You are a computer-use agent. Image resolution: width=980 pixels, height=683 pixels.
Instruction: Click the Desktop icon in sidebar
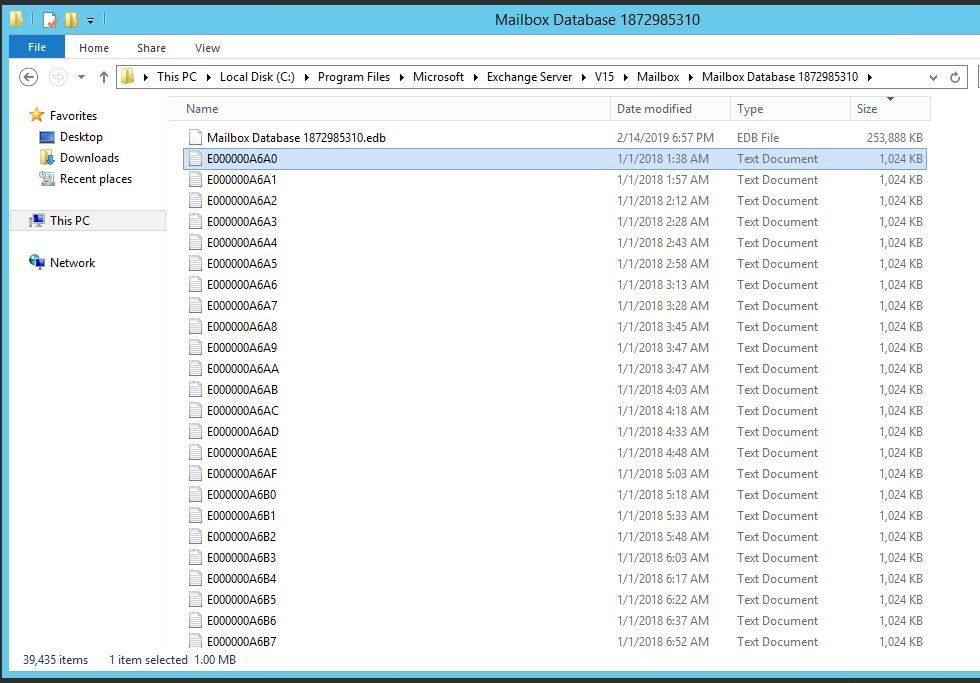click(x=47, y=137)
